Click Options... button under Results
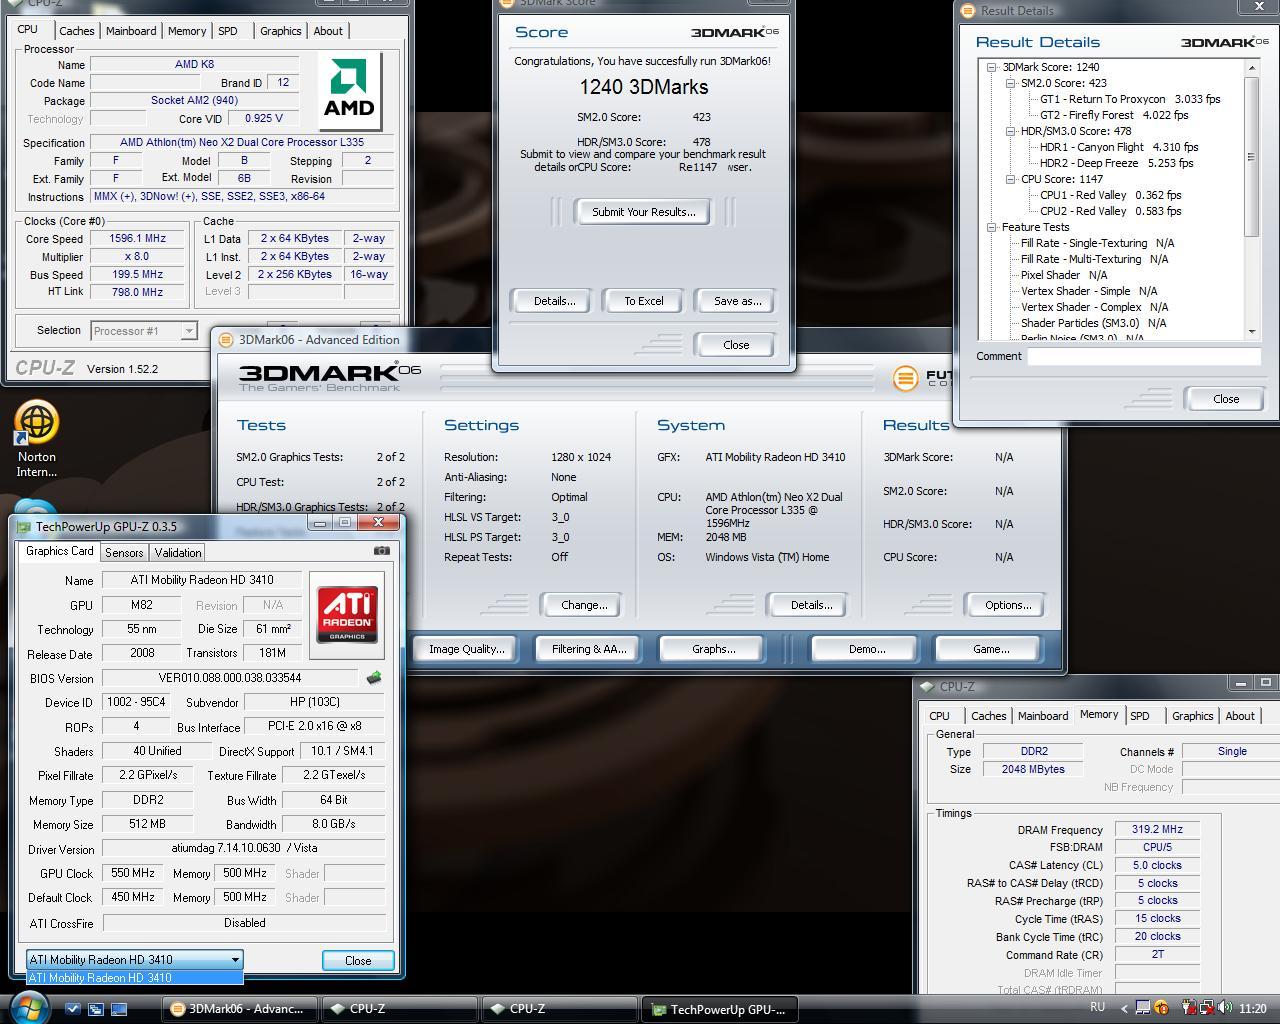Viewport: 1280px width, 1024px height. (1007, 605)
